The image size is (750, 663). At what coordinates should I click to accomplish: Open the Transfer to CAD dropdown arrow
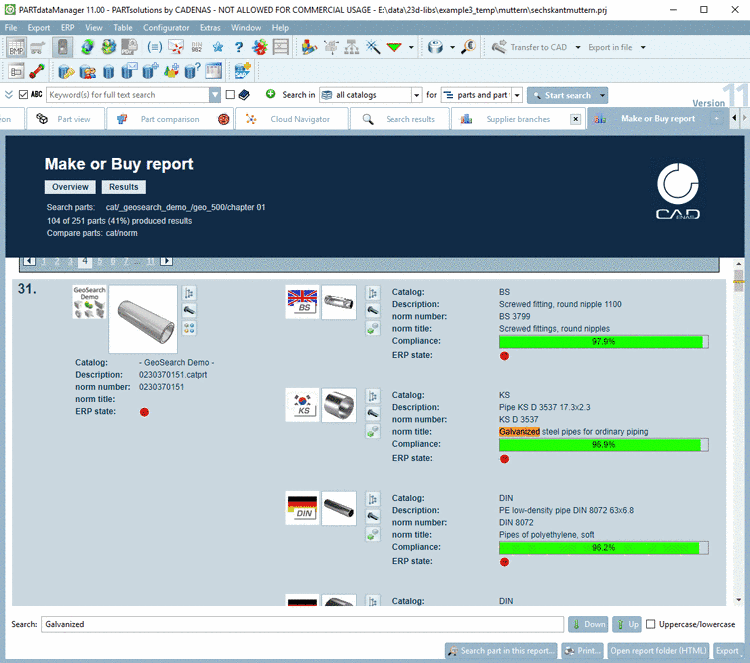(x=578, y=47)
